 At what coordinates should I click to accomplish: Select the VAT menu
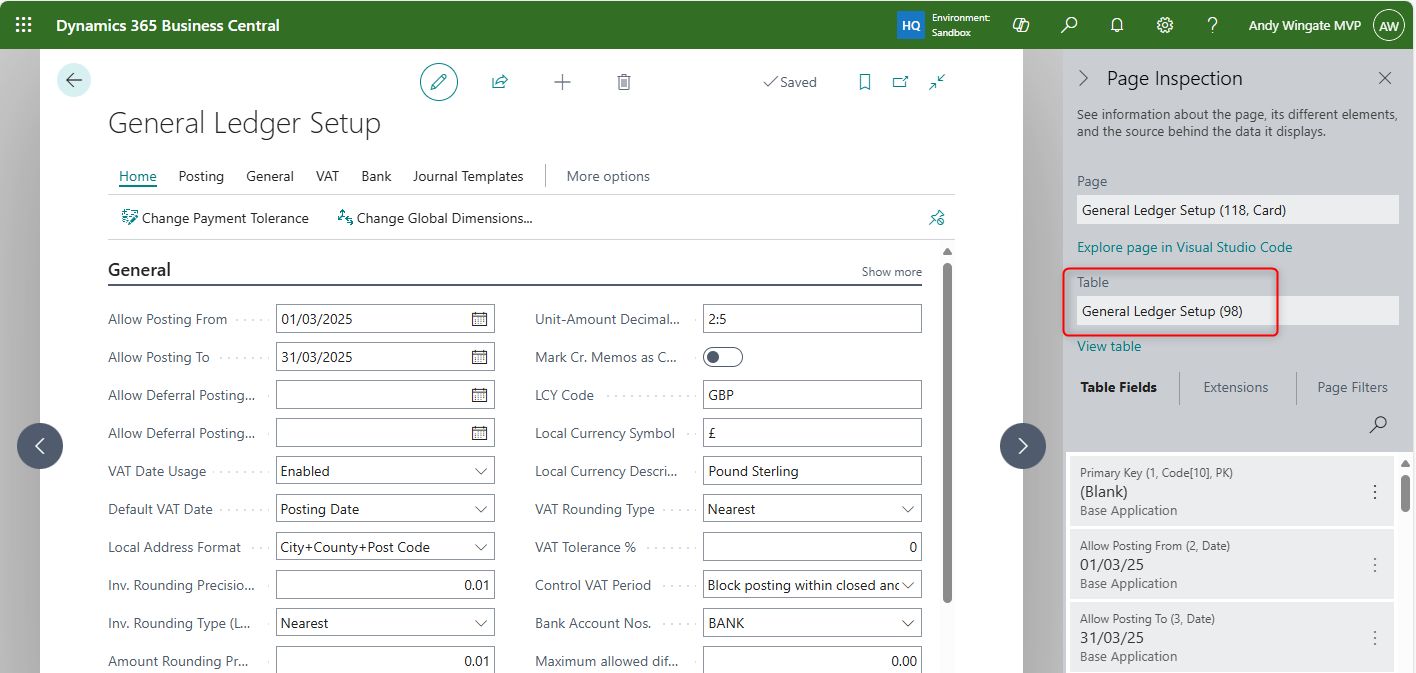pyautogui.click(x=328, y=176)
